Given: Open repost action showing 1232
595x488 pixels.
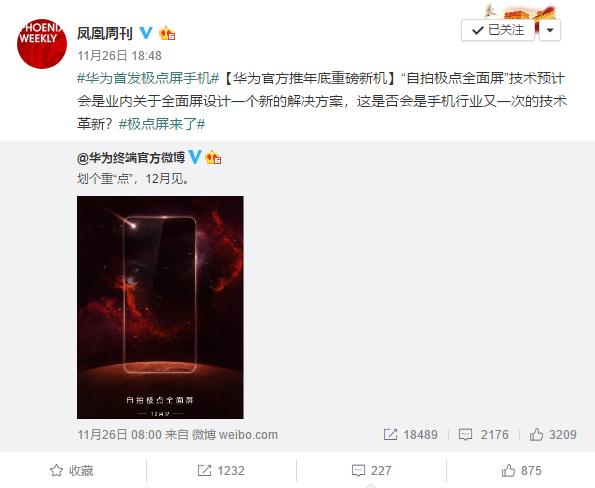Looking at the screenshot, I should click(x=221, y=471).
